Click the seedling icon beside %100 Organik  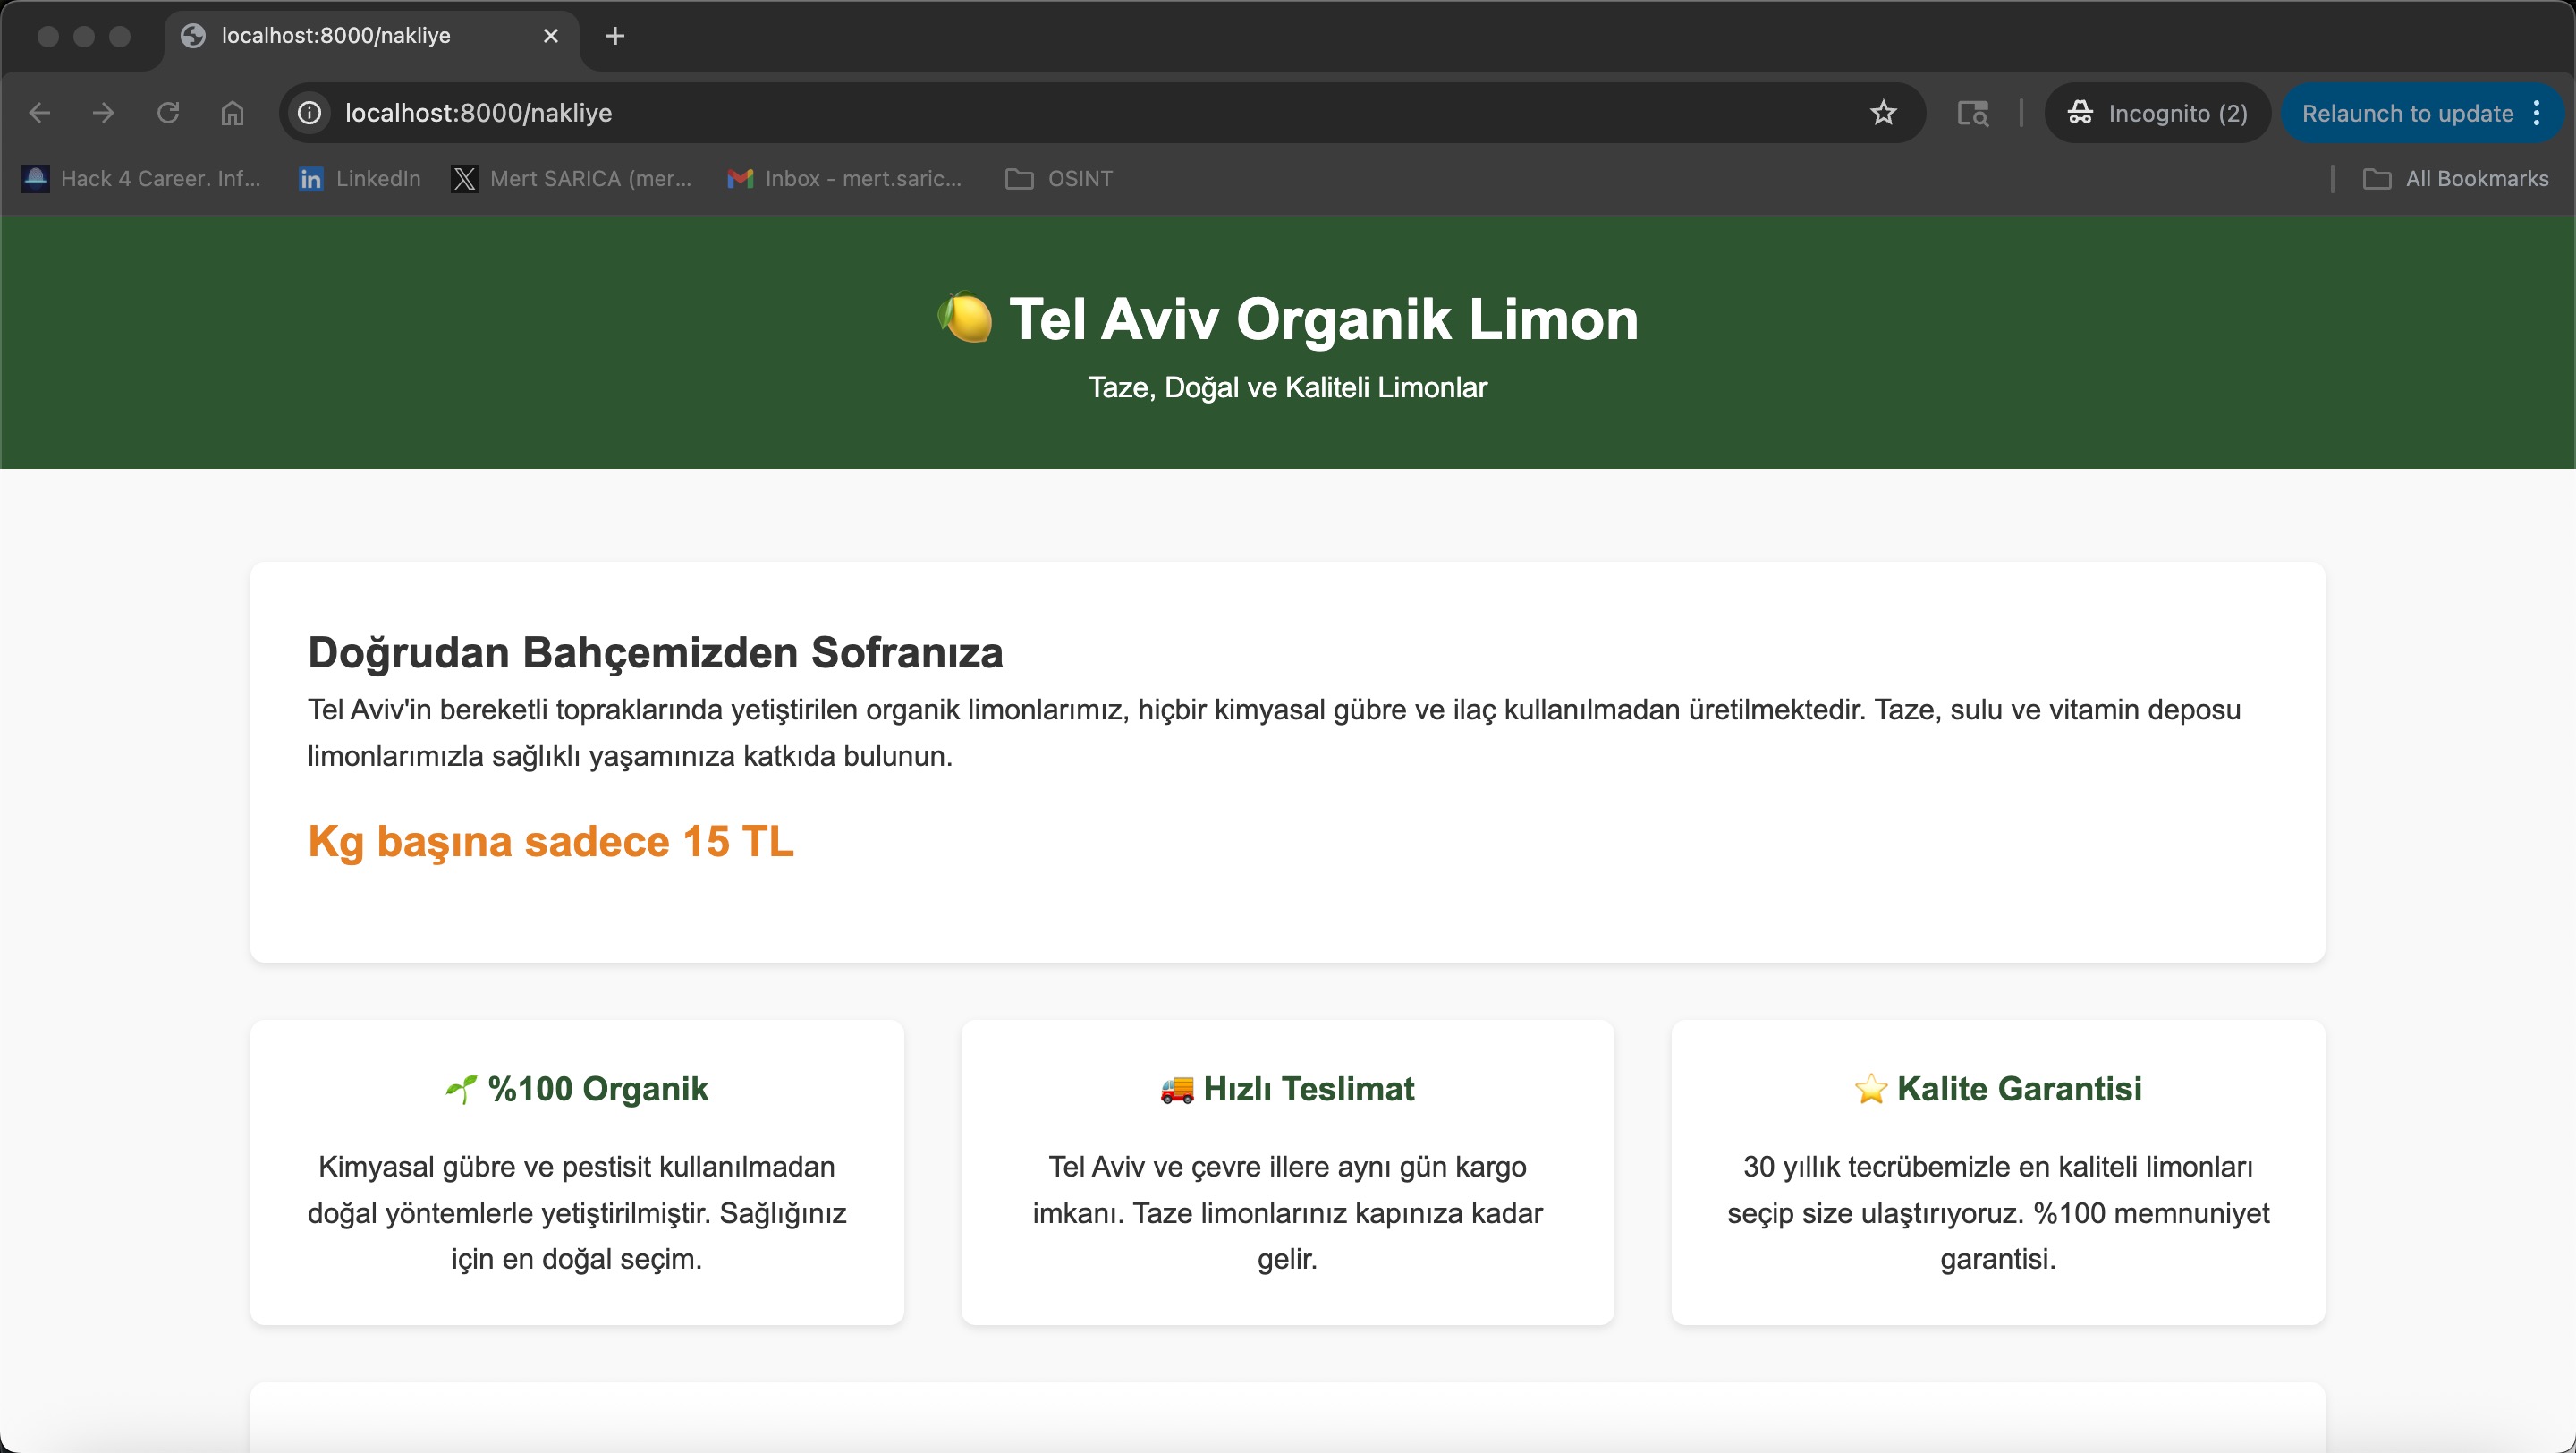click(461, 1088)
